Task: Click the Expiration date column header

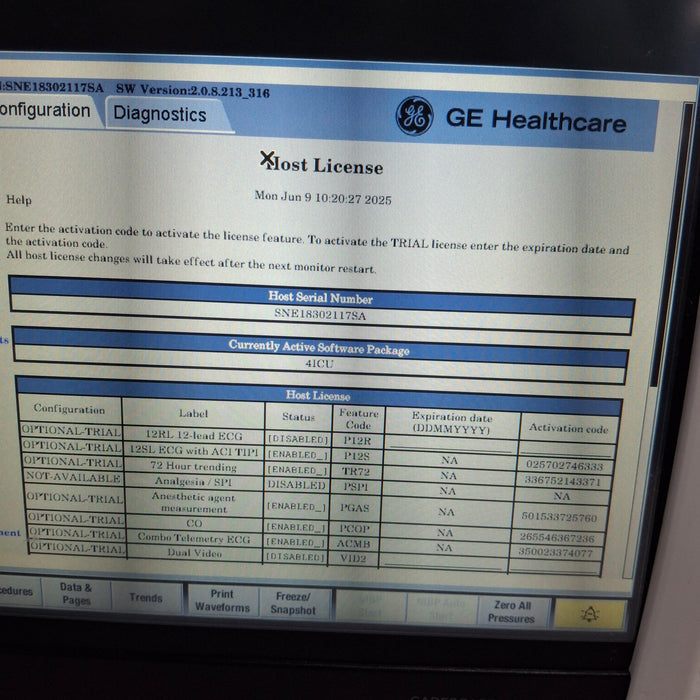Action: click(452, 423)
